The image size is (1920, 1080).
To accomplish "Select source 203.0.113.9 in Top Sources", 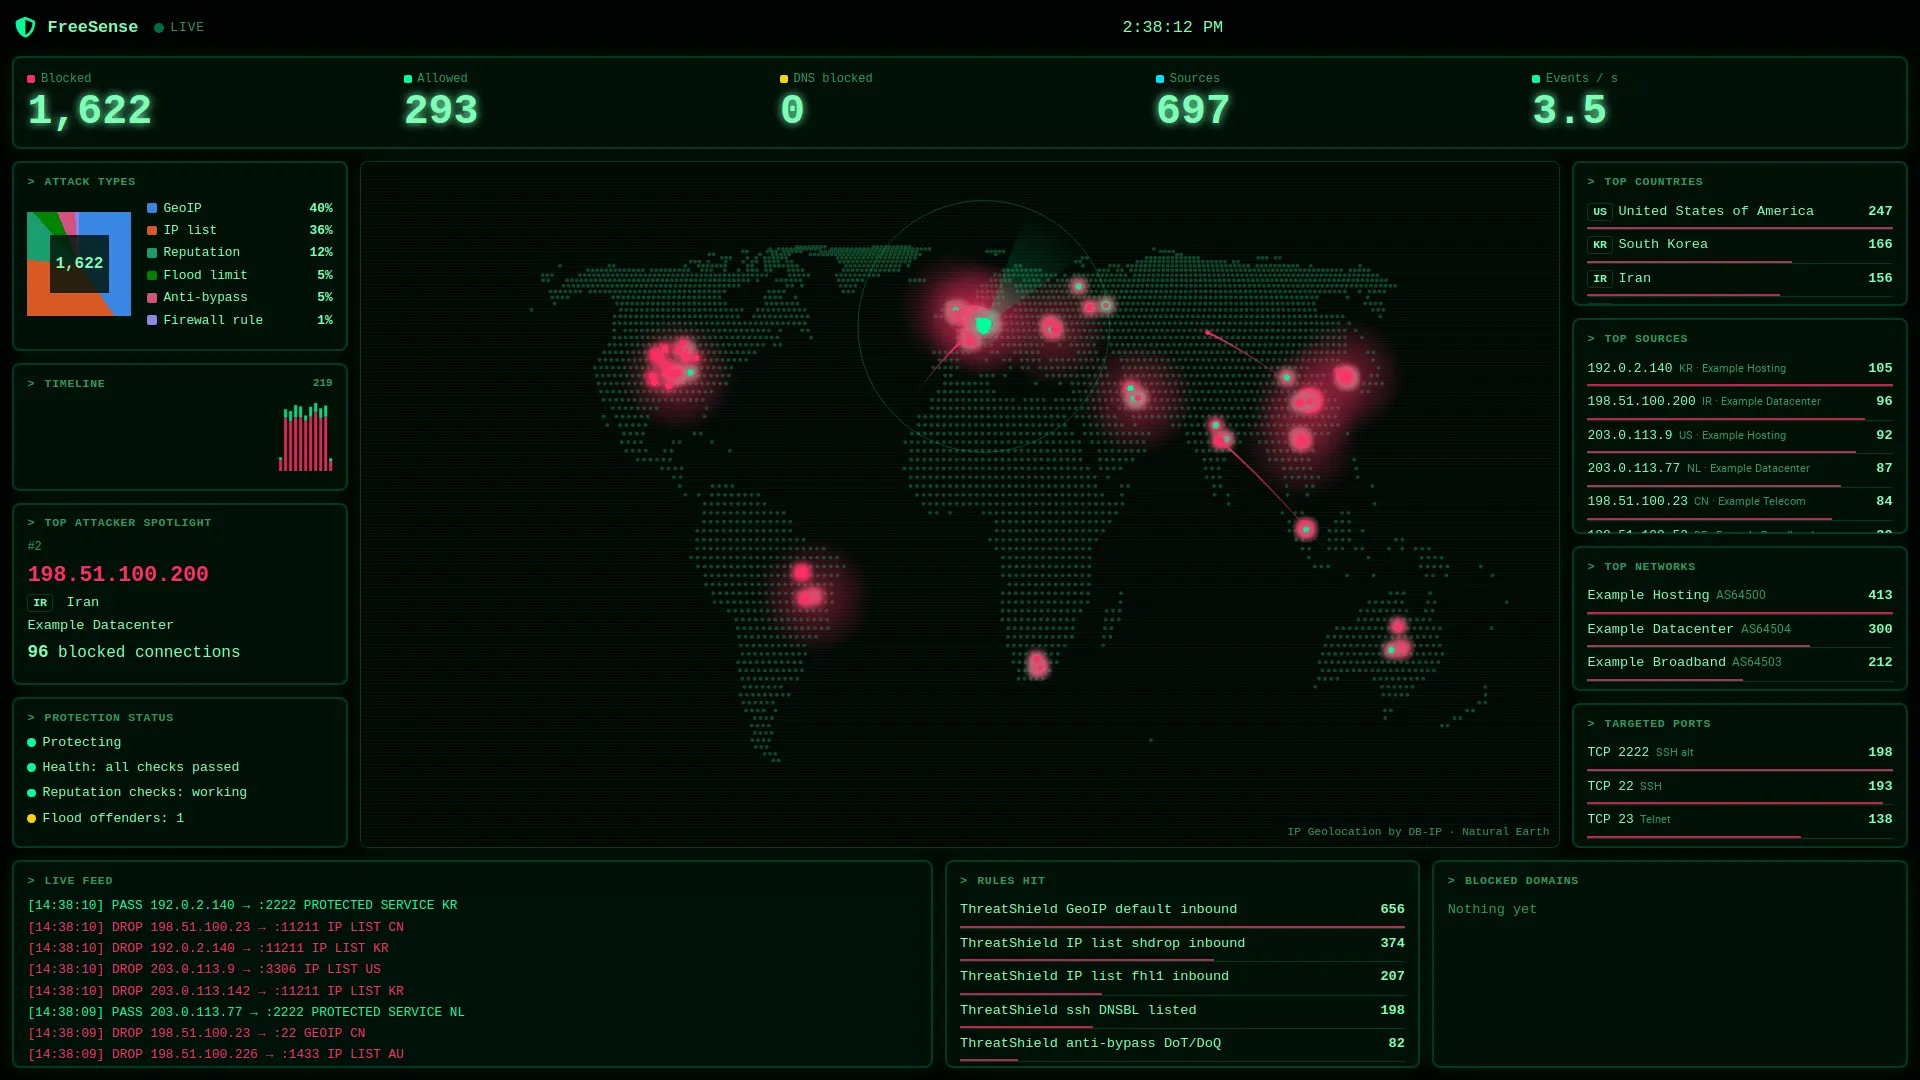I will [1739, 437].
